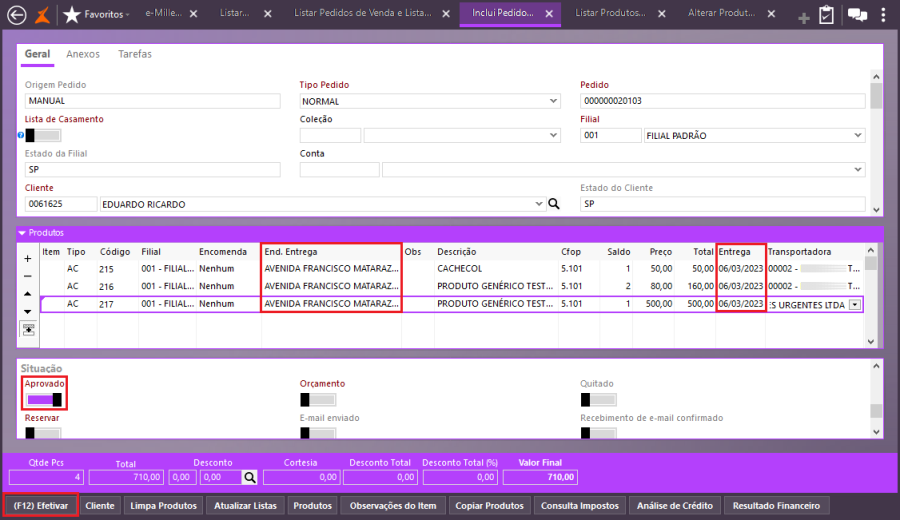Toggle Recebimento de e-mail confirmado switch
The width and height of the screenshot is (900, 520).
pos(598,433)
